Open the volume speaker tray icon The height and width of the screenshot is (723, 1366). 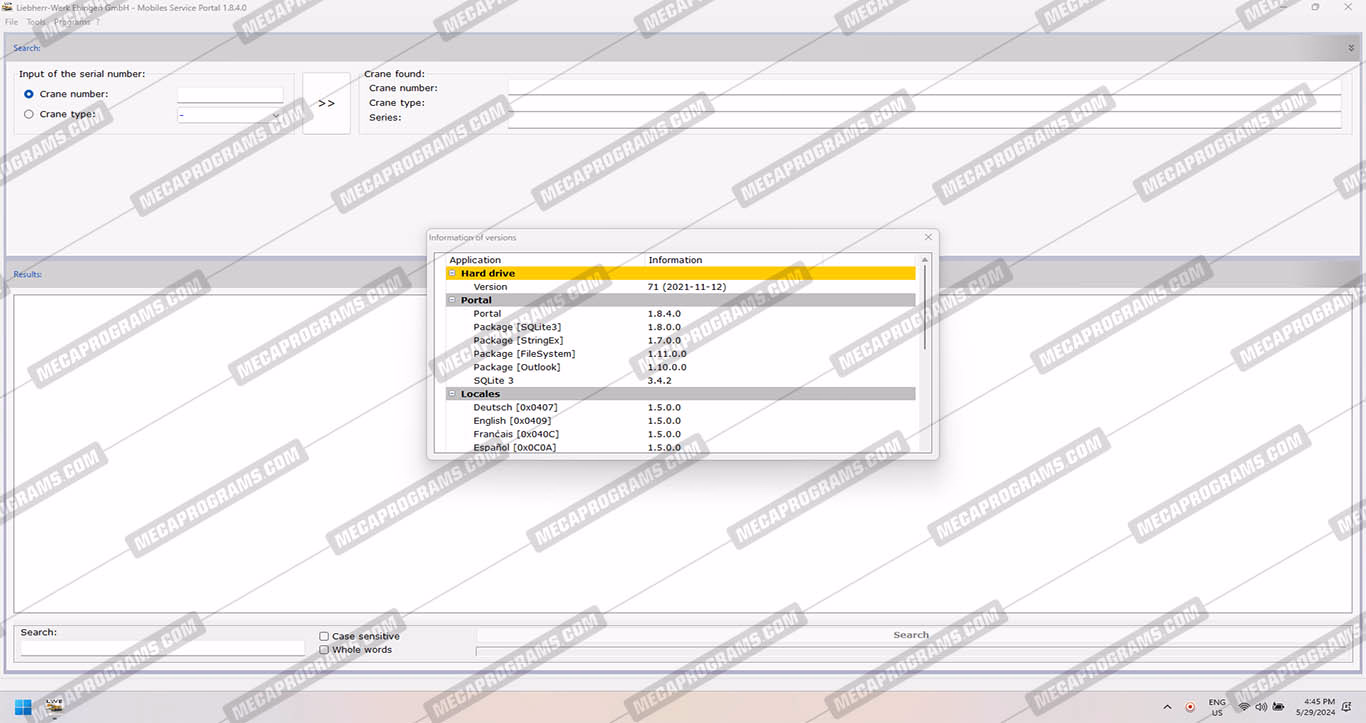1261,707
